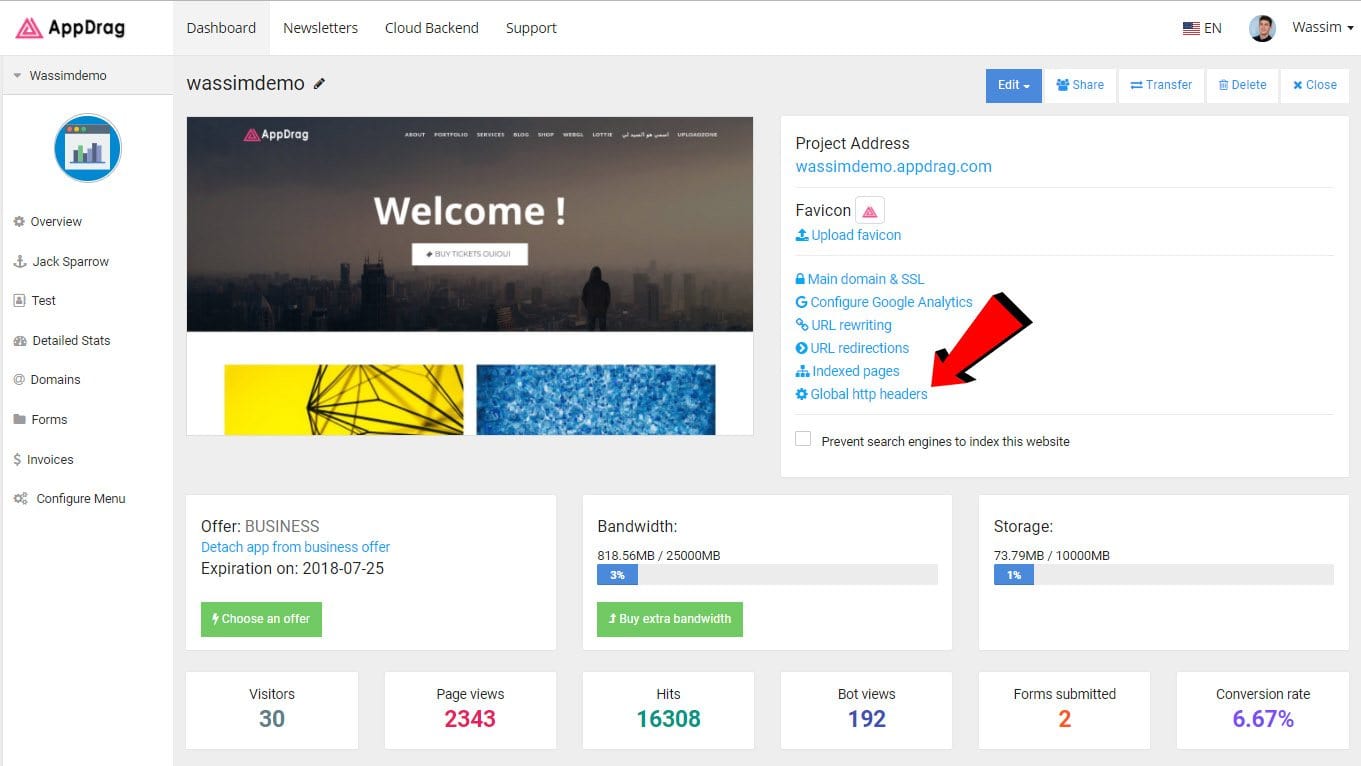The width and height of the screenshot is (1361, 766).
Task: Click the folder icon beside Forms
Action: coord(19,420)
